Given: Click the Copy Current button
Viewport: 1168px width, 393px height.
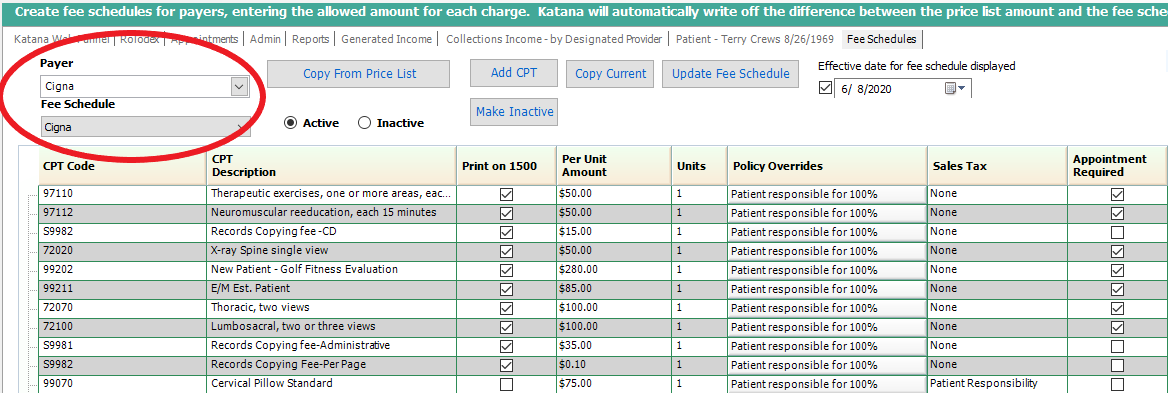Looking at the screenshot, I should pyautogui.click(x=610, y=74).
